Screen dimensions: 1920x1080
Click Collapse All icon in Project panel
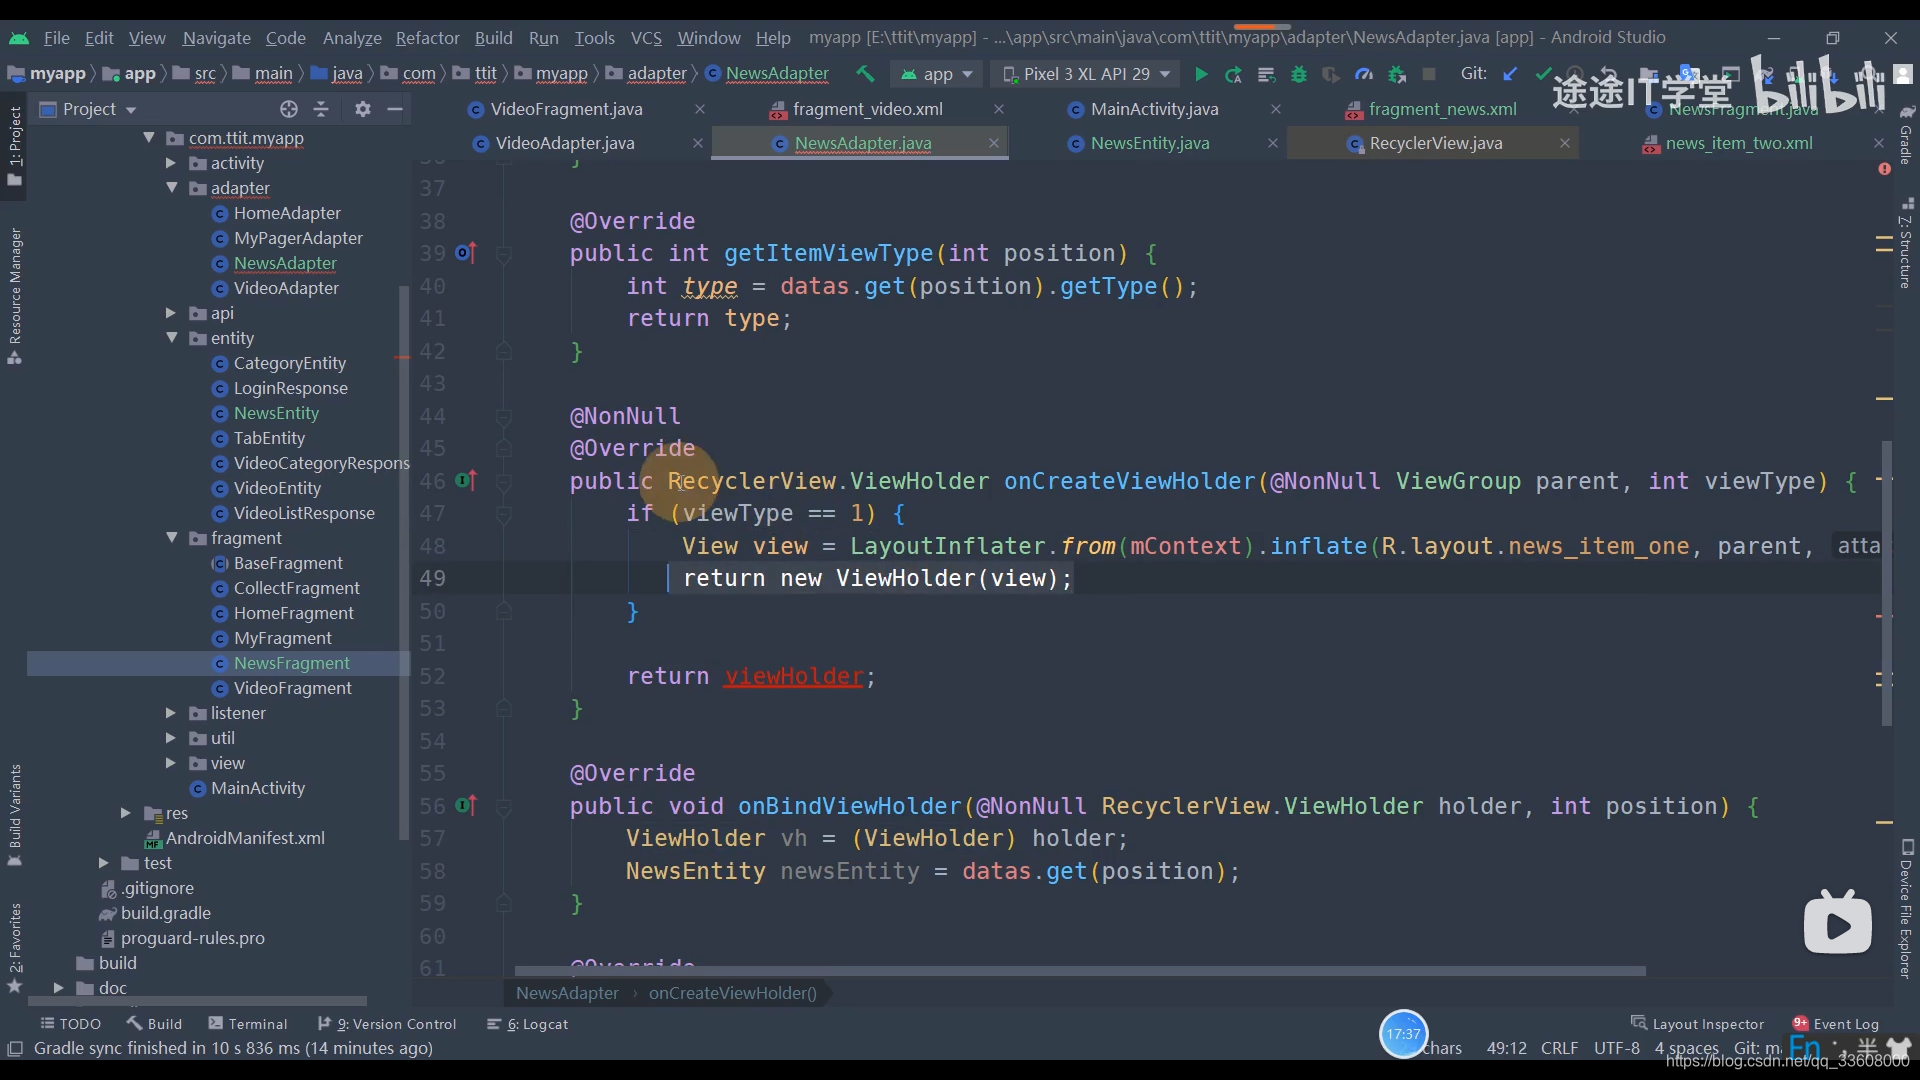pos(321,109)
